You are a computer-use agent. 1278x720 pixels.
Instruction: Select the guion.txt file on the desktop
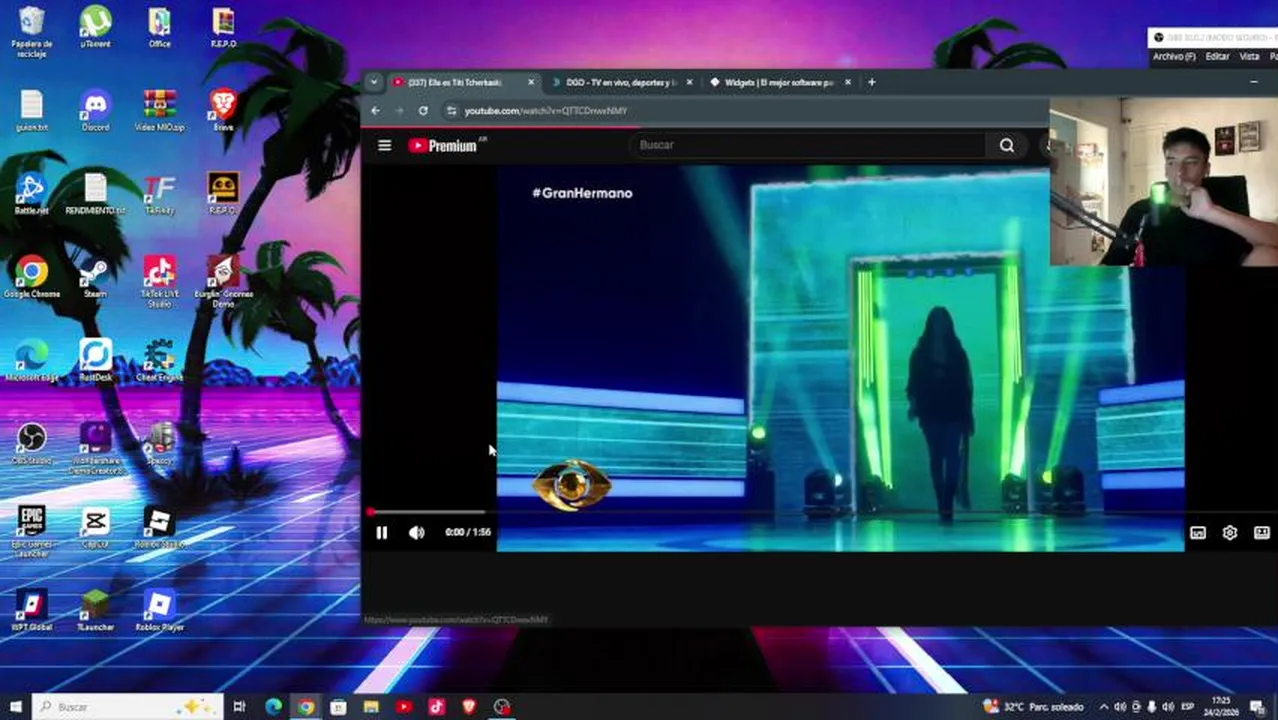tap(32, 110)
